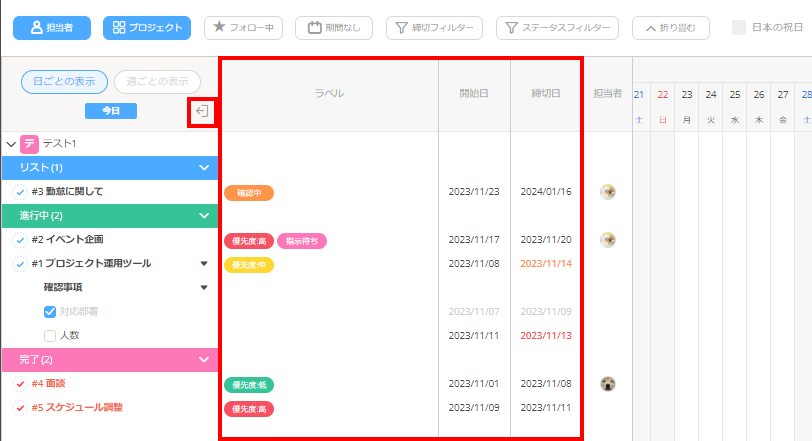
Task: Open the 担当者 assignee filter button
Action: (52, 27)
